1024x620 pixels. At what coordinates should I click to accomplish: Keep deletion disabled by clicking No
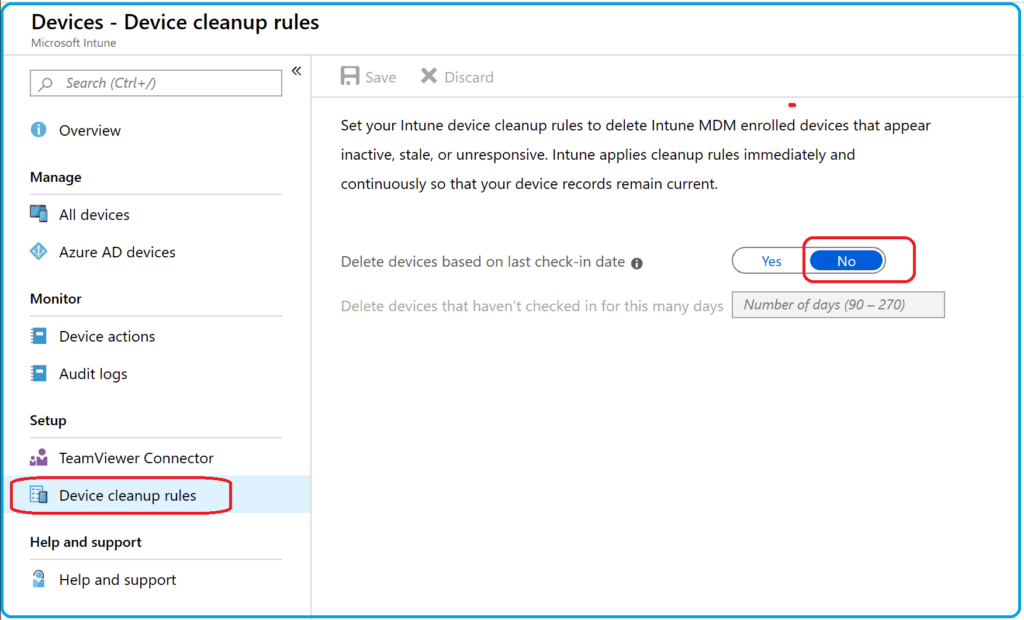(846, 260)
